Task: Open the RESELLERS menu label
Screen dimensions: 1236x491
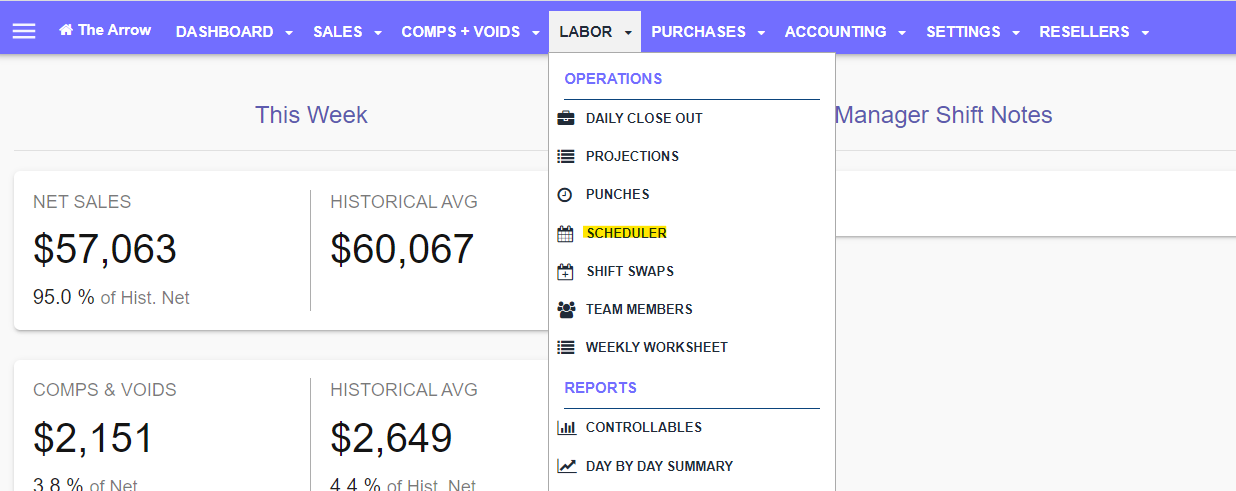Action: click(x=1085, y=32)
